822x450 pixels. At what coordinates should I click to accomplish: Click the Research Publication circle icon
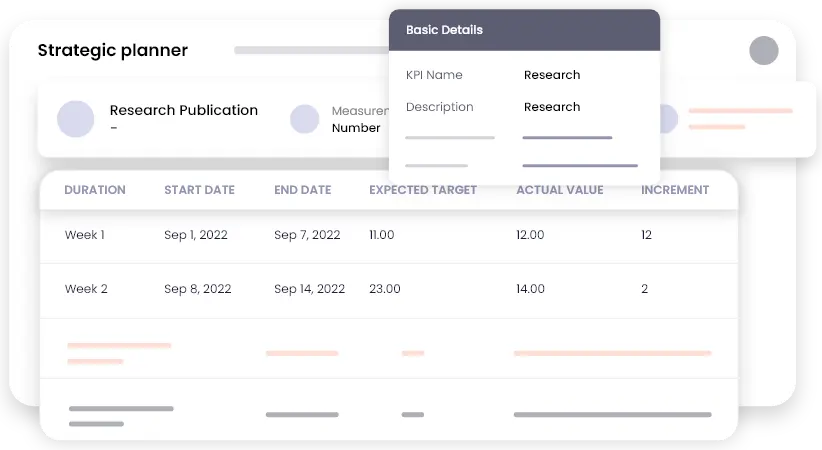76,119
